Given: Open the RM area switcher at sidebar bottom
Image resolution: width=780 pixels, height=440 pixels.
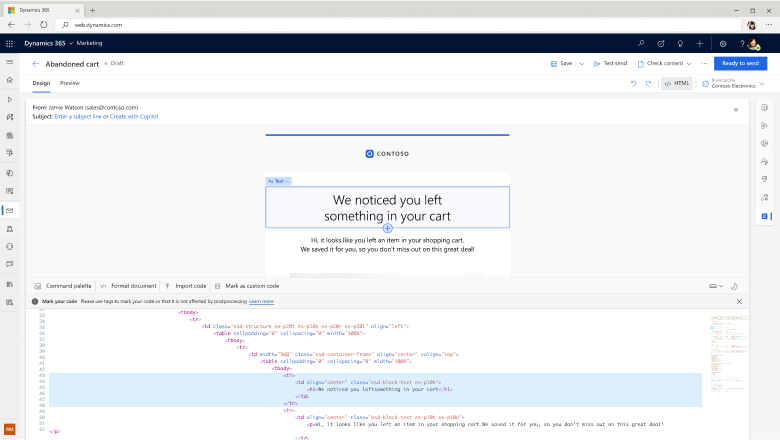Looking at the screenshot, I should [x=9, y=429].
